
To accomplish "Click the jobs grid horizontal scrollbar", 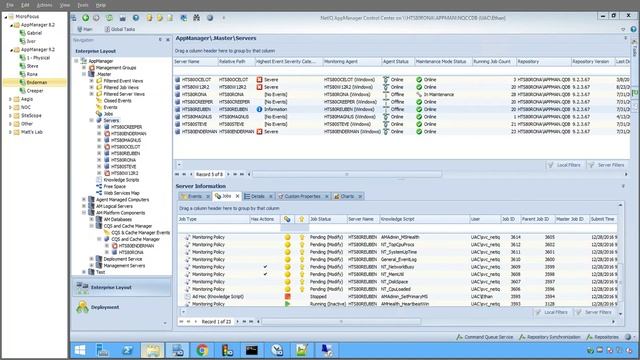I will [341, 322].
